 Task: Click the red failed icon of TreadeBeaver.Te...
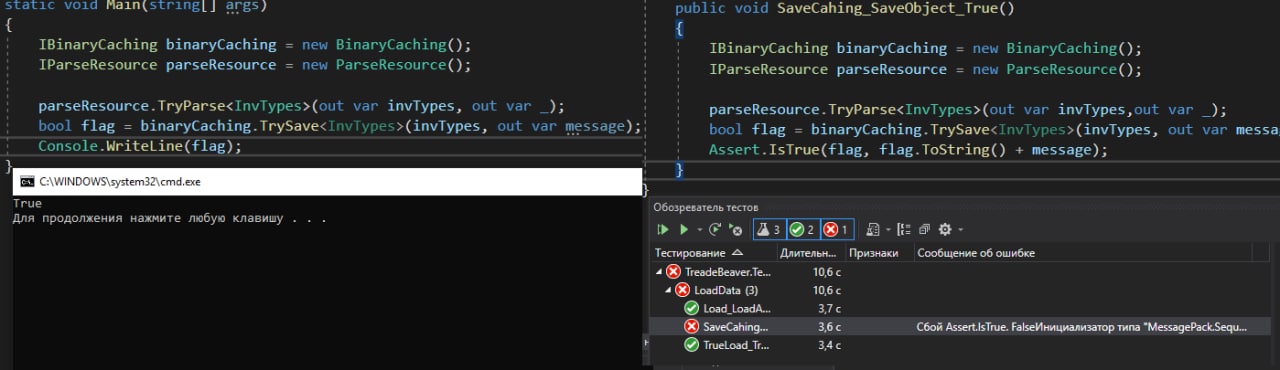(x=673, y=272)
